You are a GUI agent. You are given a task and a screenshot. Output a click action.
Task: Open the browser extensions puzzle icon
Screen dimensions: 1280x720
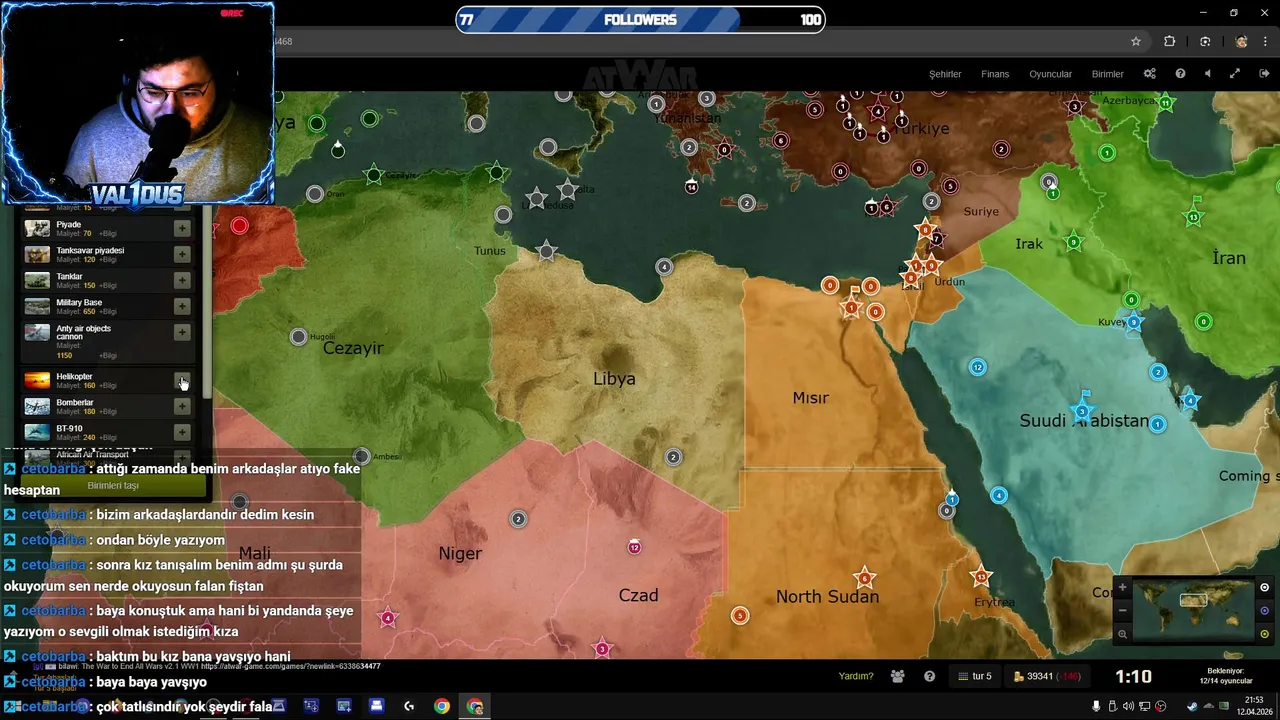[x=1169, y=41]
